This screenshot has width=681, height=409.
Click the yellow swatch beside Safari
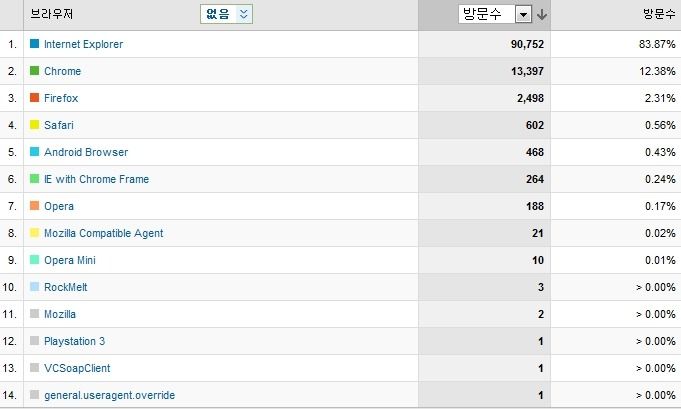tap(34, 125)
